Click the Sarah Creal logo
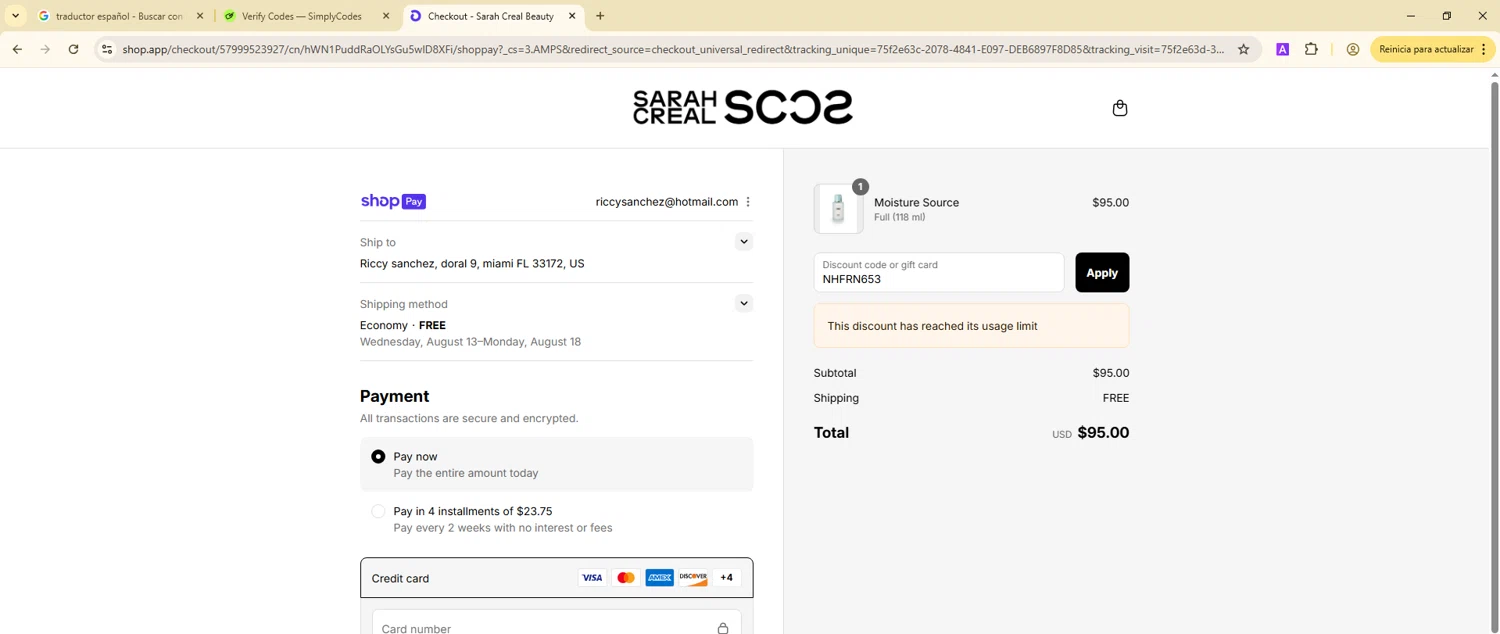1500x634 pixels. tap(743, 107)
